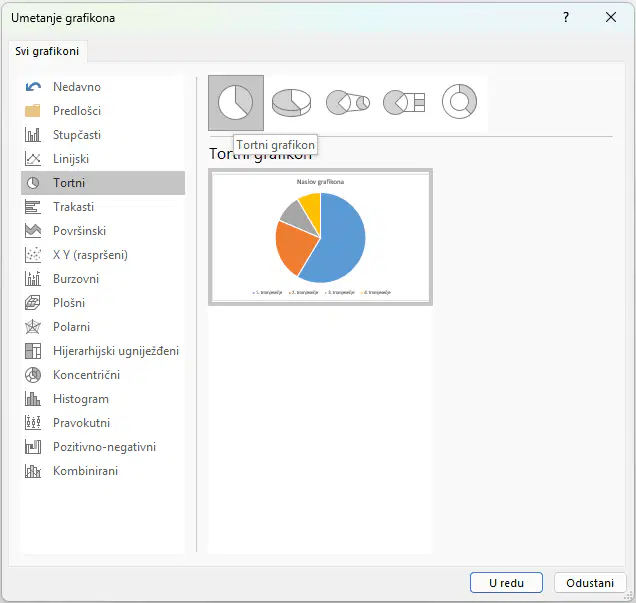The image size is (636, 603).
Task: Select the bar-of-pie chart subtype
Action: [404, 103]
